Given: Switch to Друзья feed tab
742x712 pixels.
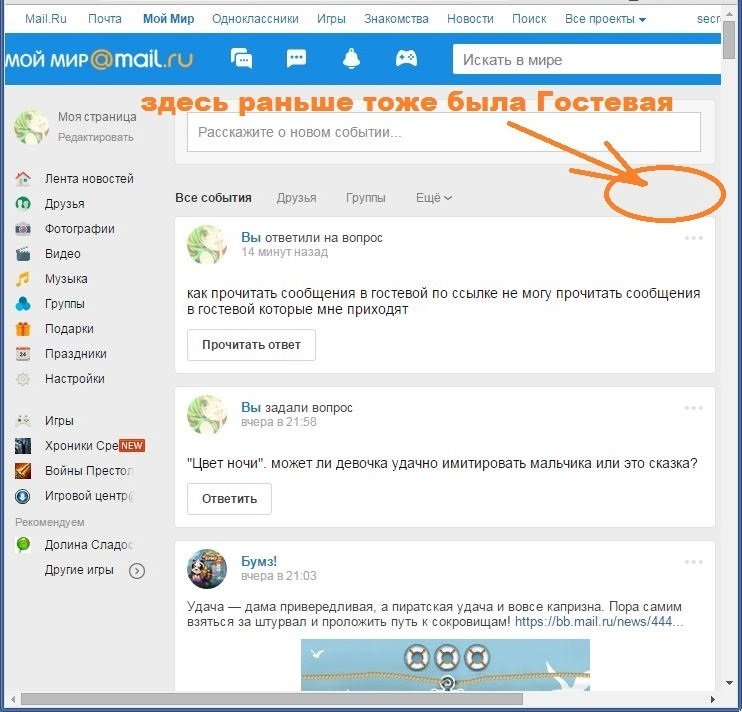Looking at the screenshot, I should tap(297, 198).
